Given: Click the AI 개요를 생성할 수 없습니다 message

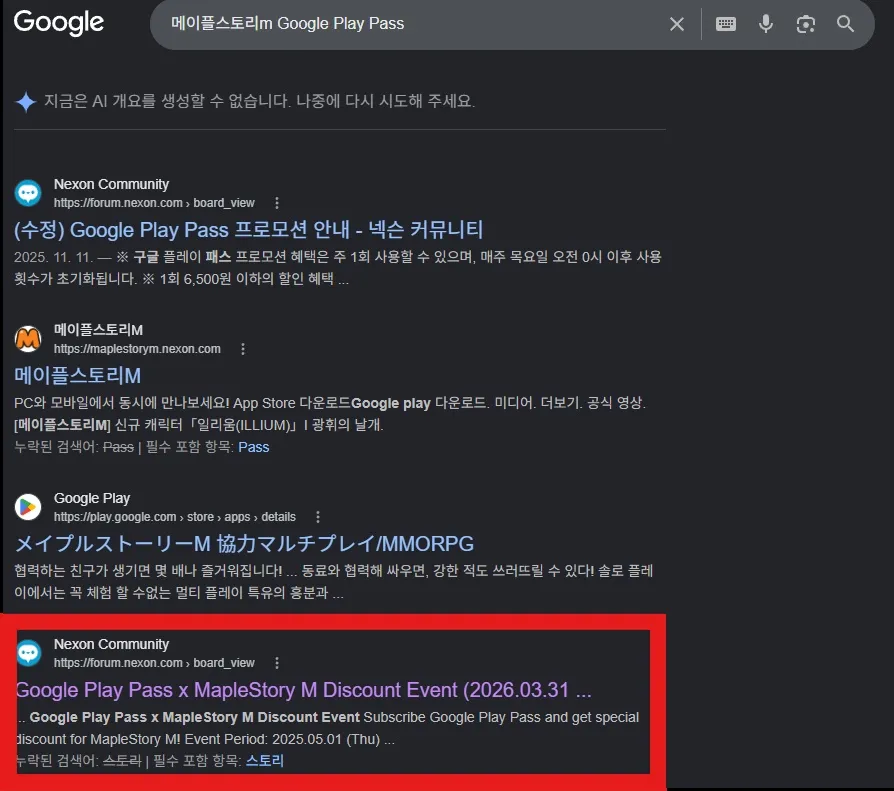Looking at the screenshot, I should click(x=259, y=101).
